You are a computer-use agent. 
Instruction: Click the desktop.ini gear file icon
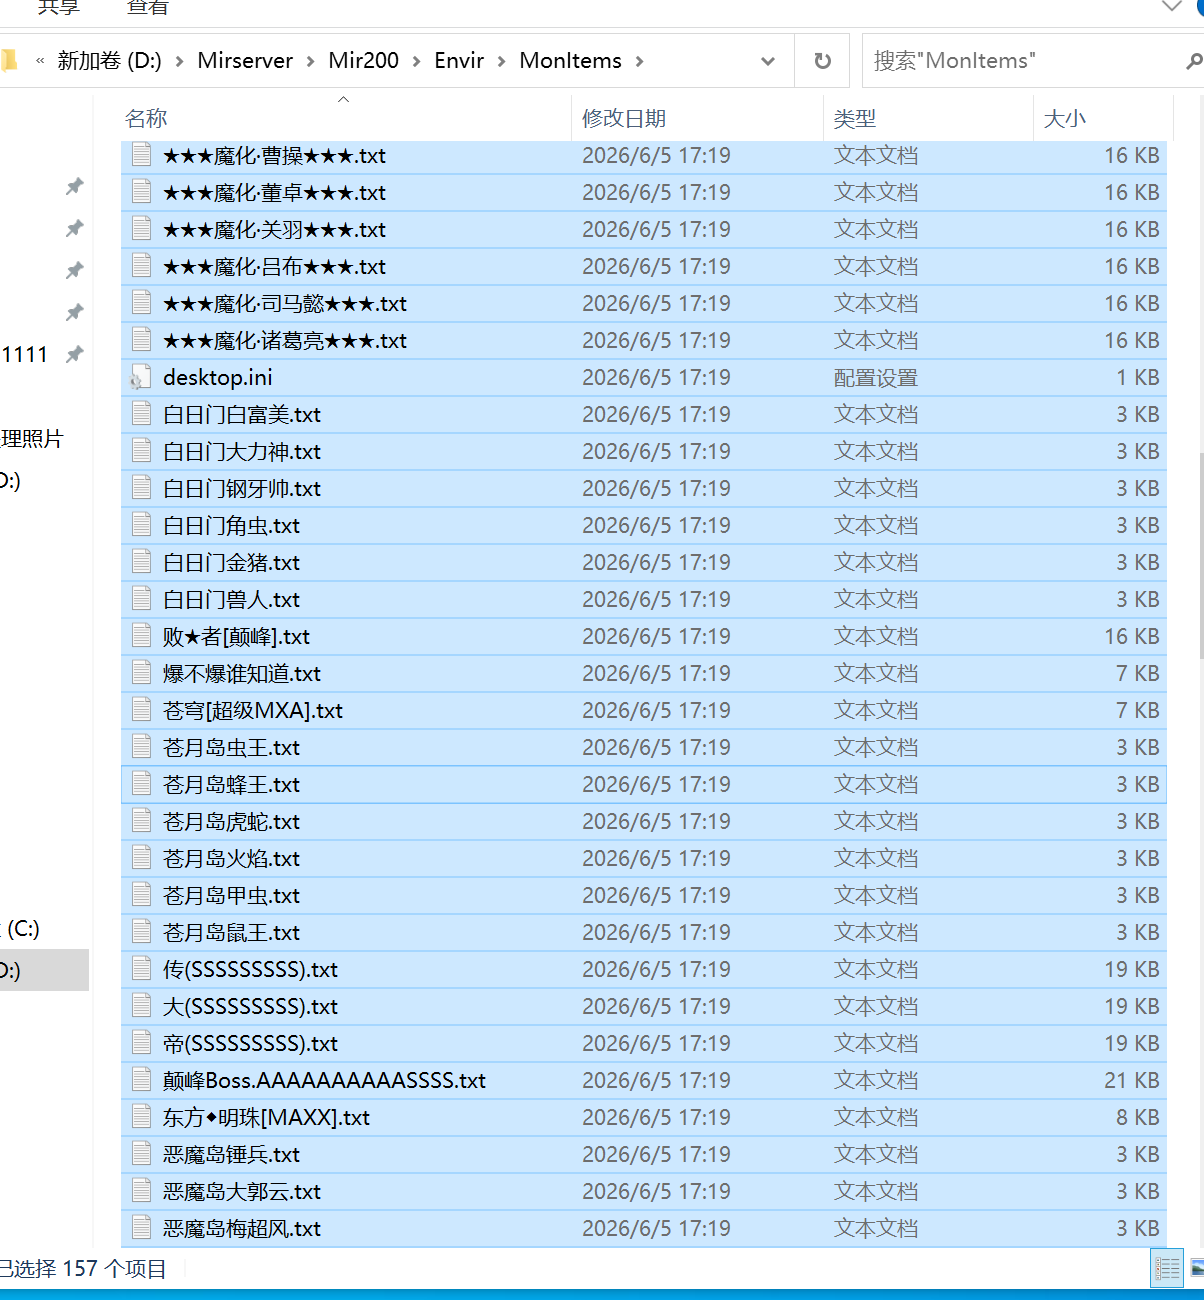pos(141,377)
